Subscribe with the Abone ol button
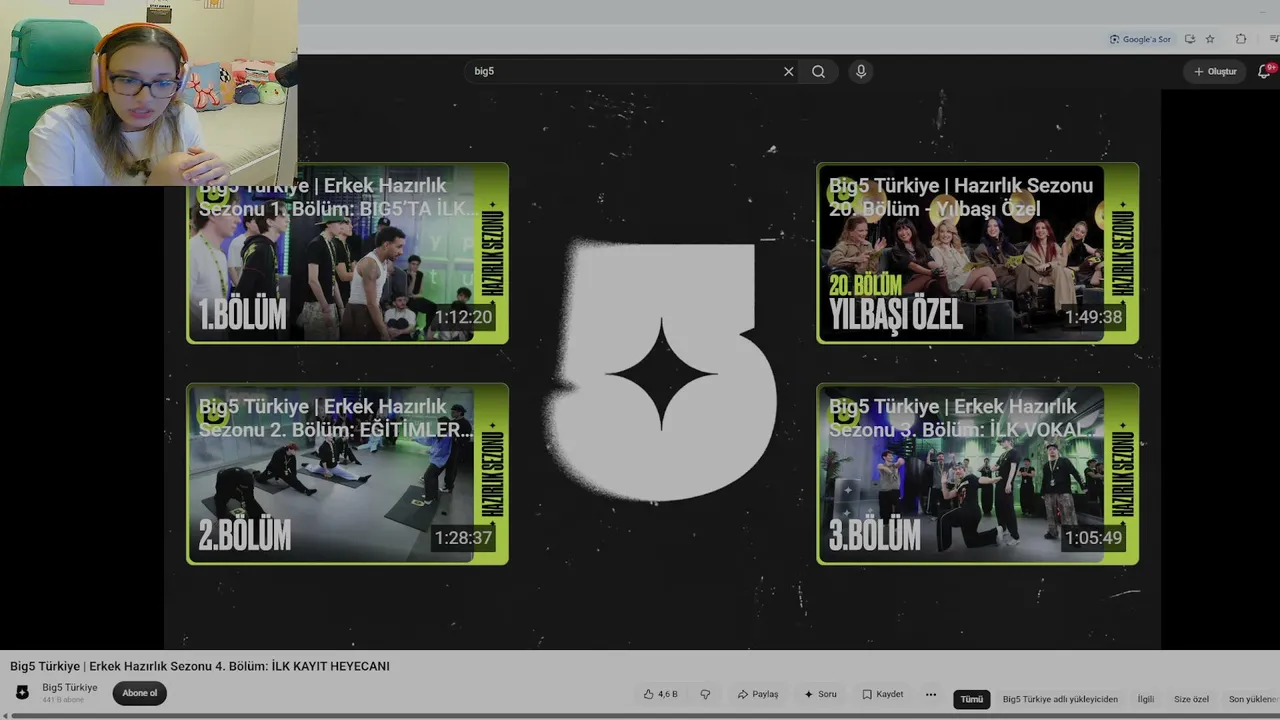Screen dimensions: 1280x720 point(140,693)
